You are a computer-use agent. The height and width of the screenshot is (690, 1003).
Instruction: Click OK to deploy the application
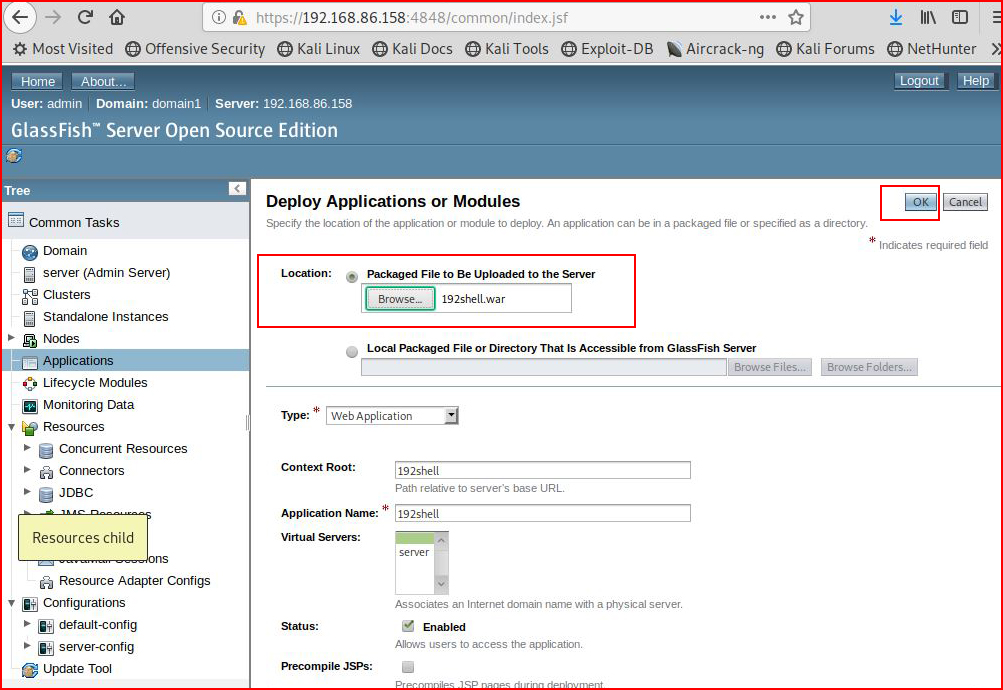[920, 202]
